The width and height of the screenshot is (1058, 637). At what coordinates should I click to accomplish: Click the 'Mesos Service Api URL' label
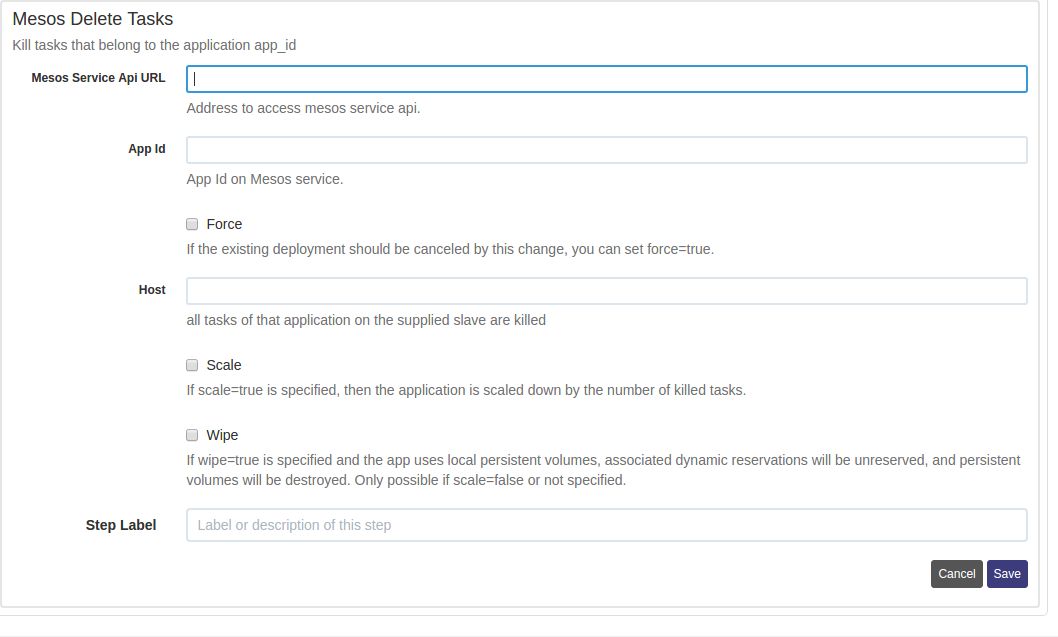pos(99,78)
